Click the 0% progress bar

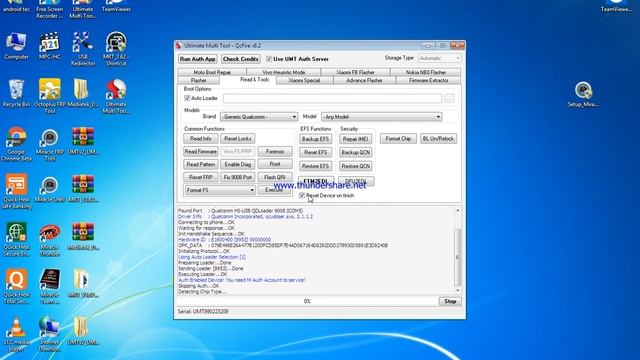click(x=307, y=301)
